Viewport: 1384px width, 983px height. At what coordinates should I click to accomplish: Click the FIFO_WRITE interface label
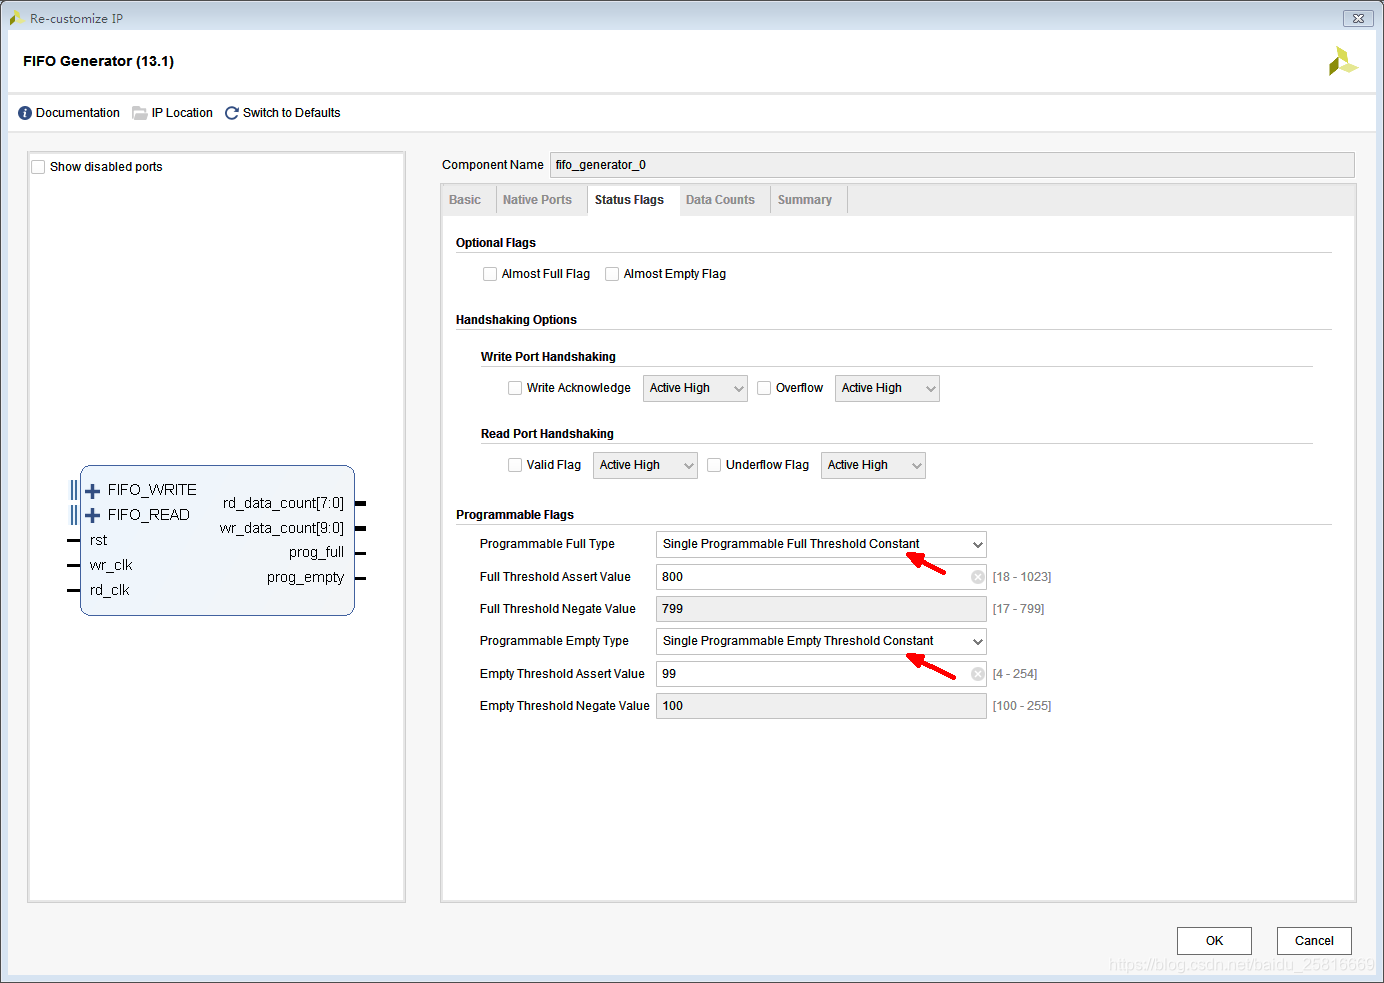pos(152,490)
